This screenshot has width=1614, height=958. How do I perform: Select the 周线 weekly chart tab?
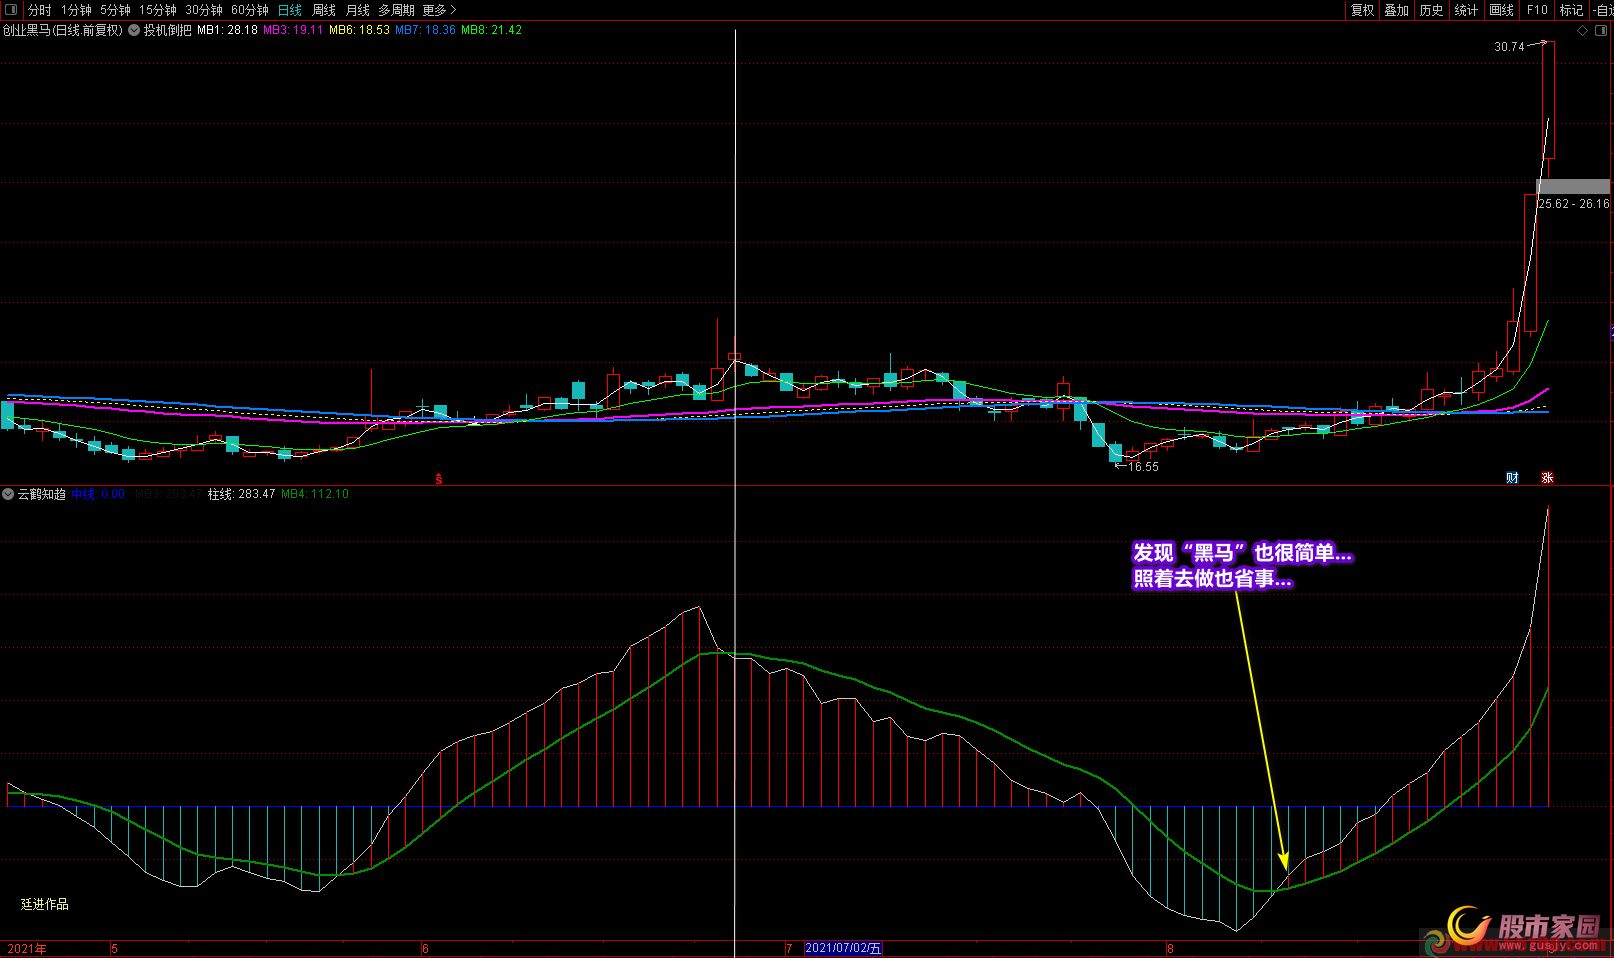pyautogui.click(x=323, y=10)
